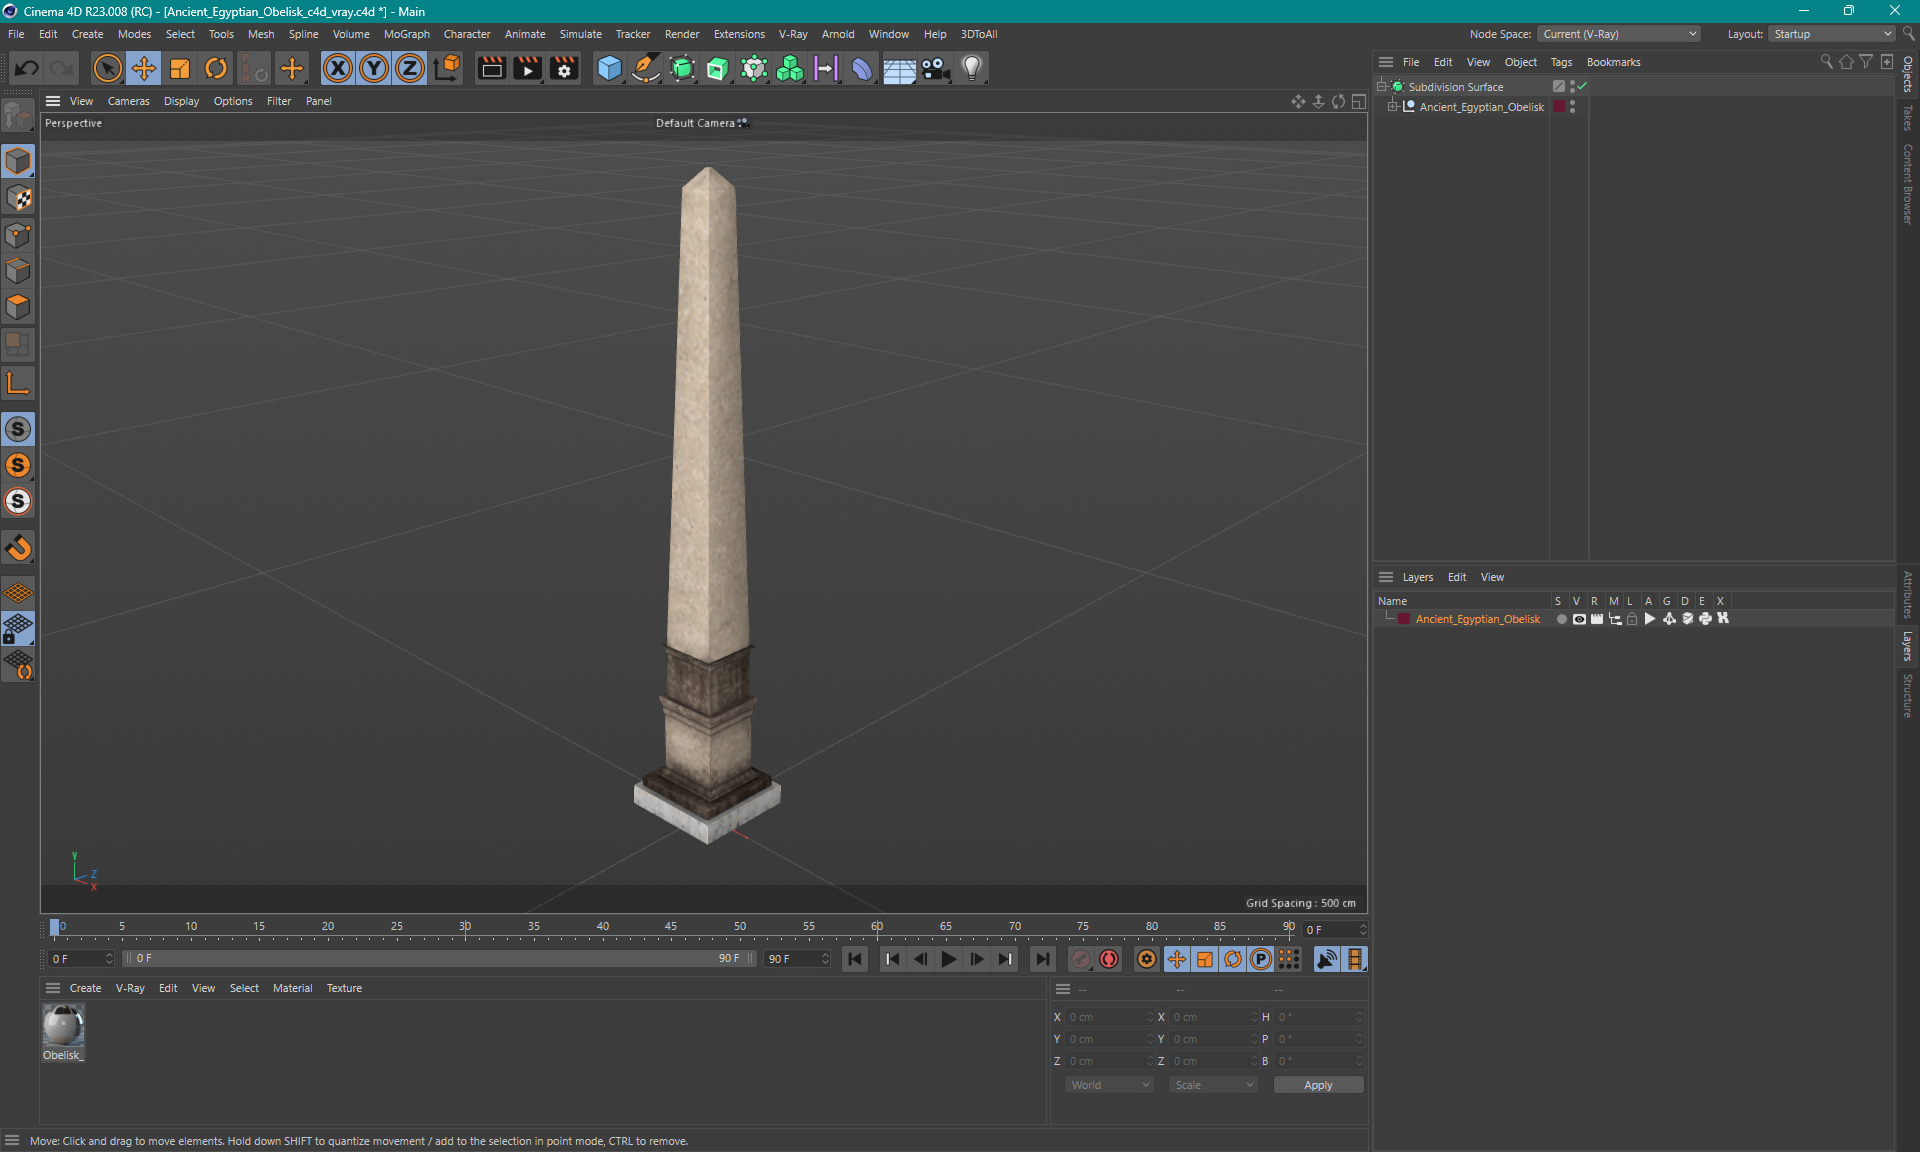Open Edit Render Settings

pyautogui.click(x=564, y=68)
